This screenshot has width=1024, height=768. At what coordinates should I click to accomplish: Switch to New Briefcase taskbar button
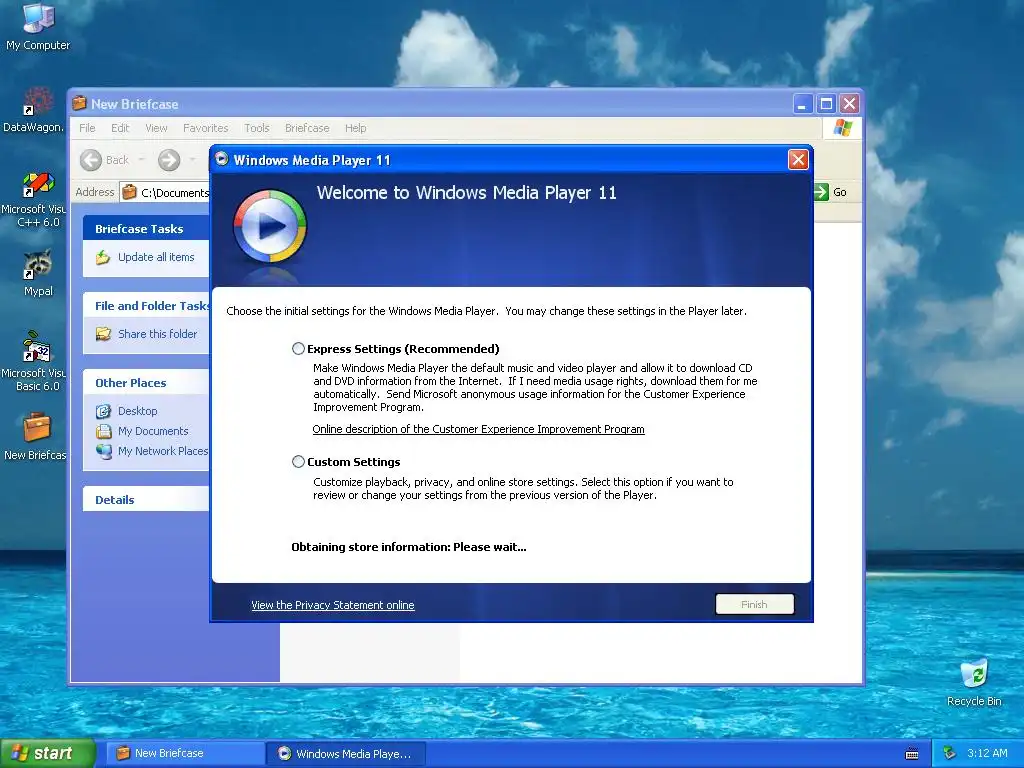coord(184,754)
